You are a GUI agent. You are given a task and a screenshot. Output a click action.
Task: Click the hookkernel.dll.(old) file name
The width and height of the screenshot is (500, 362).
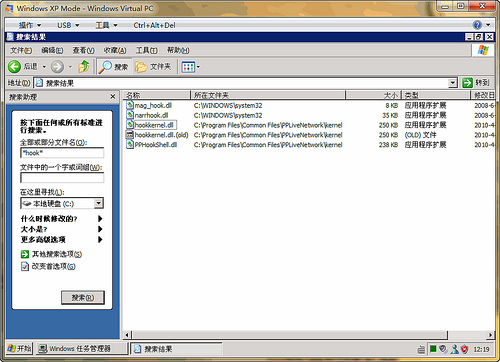click(x=161, y=135)
